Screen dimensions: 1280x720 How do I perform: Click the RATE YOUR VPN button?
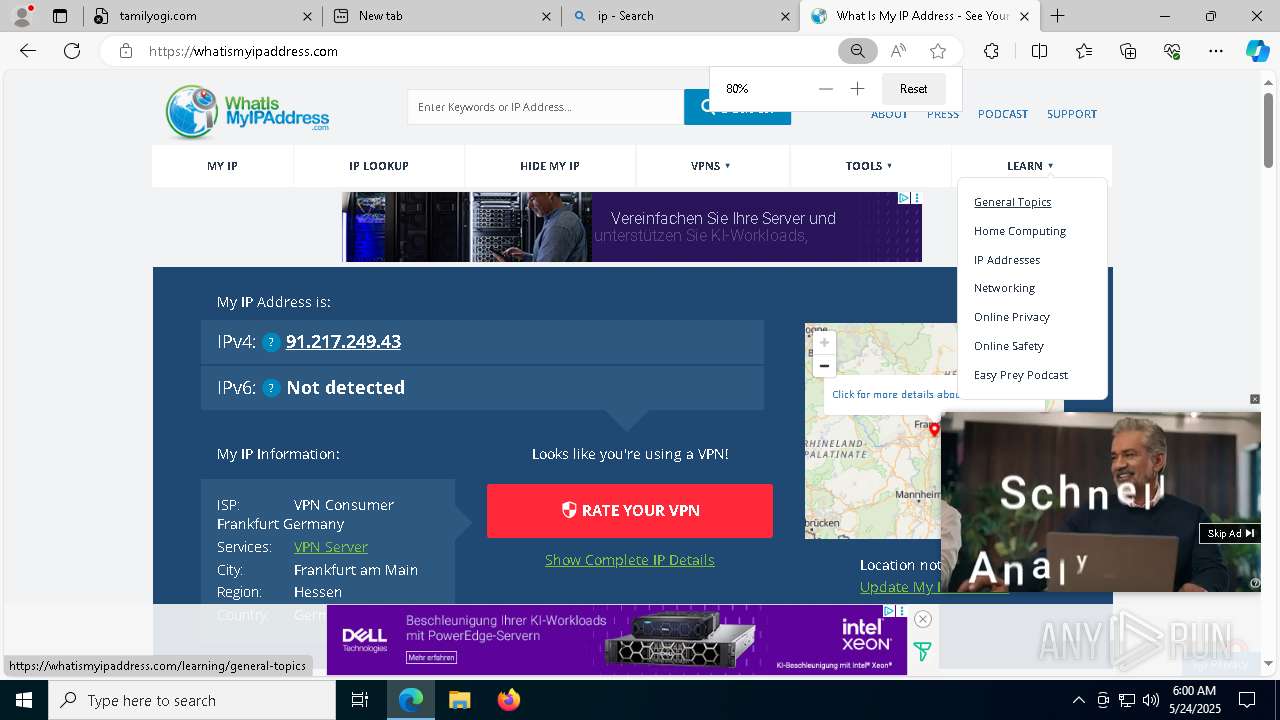tap(630, 511)
